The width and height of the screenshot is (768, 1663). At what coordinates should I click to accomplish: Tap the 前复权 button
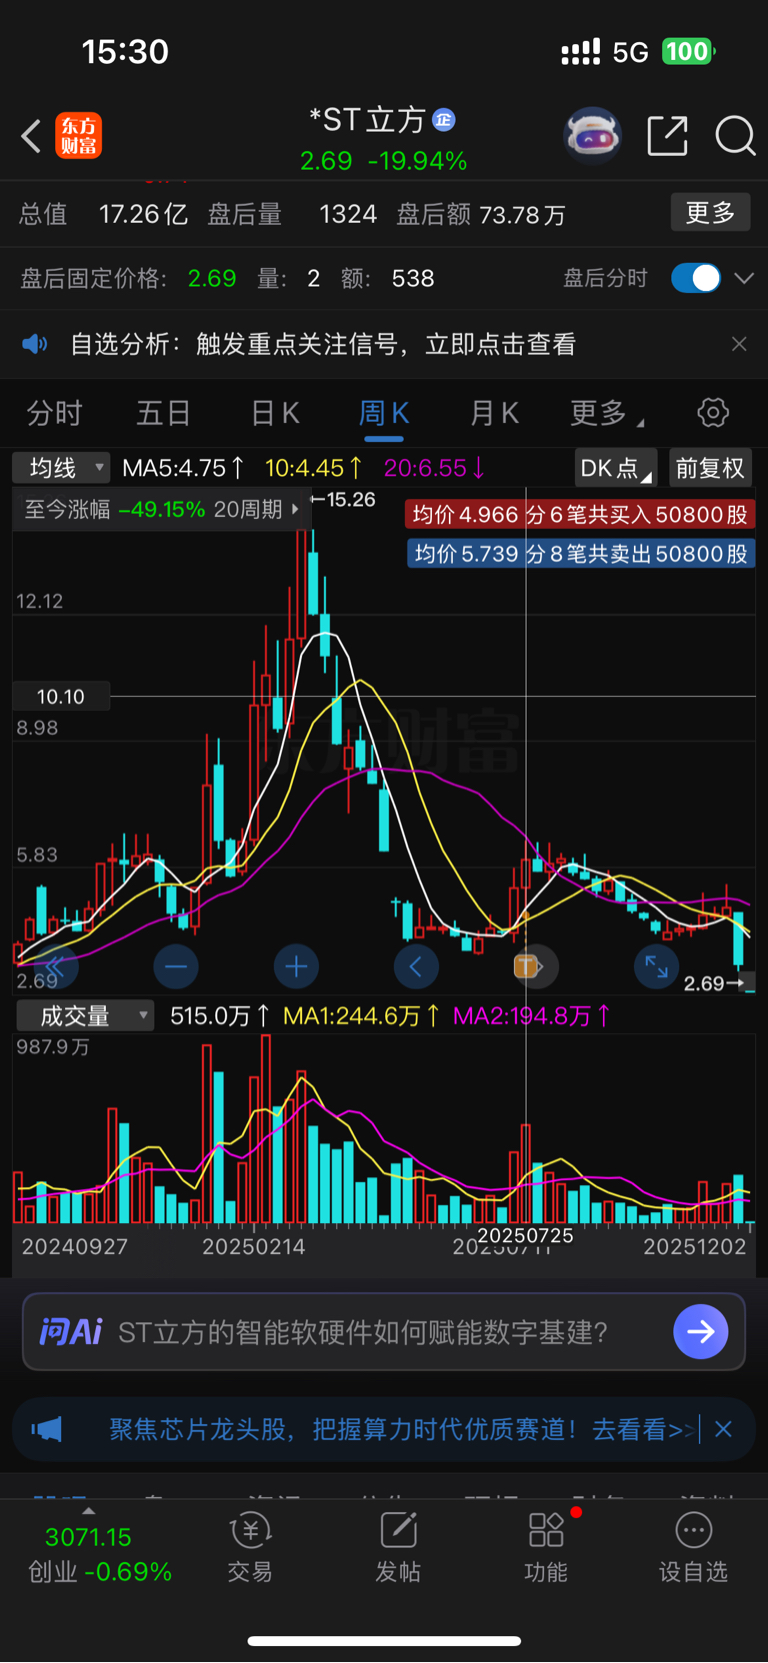click(709, 468)
